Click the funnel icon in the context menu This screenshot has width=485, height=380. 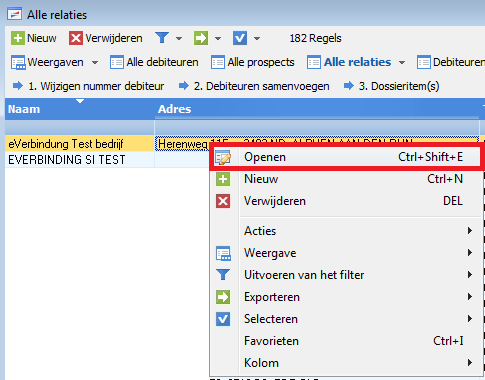[223, 275]
